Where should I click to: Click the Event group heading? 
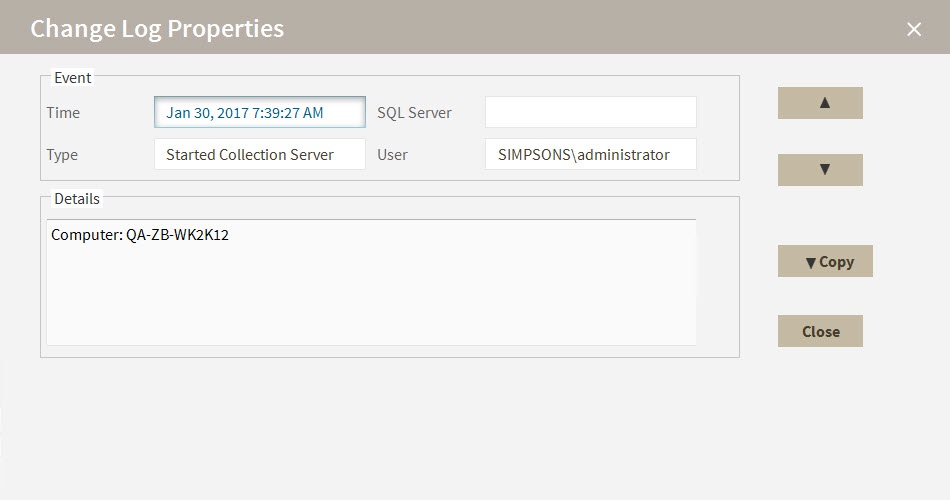[72, 78]
